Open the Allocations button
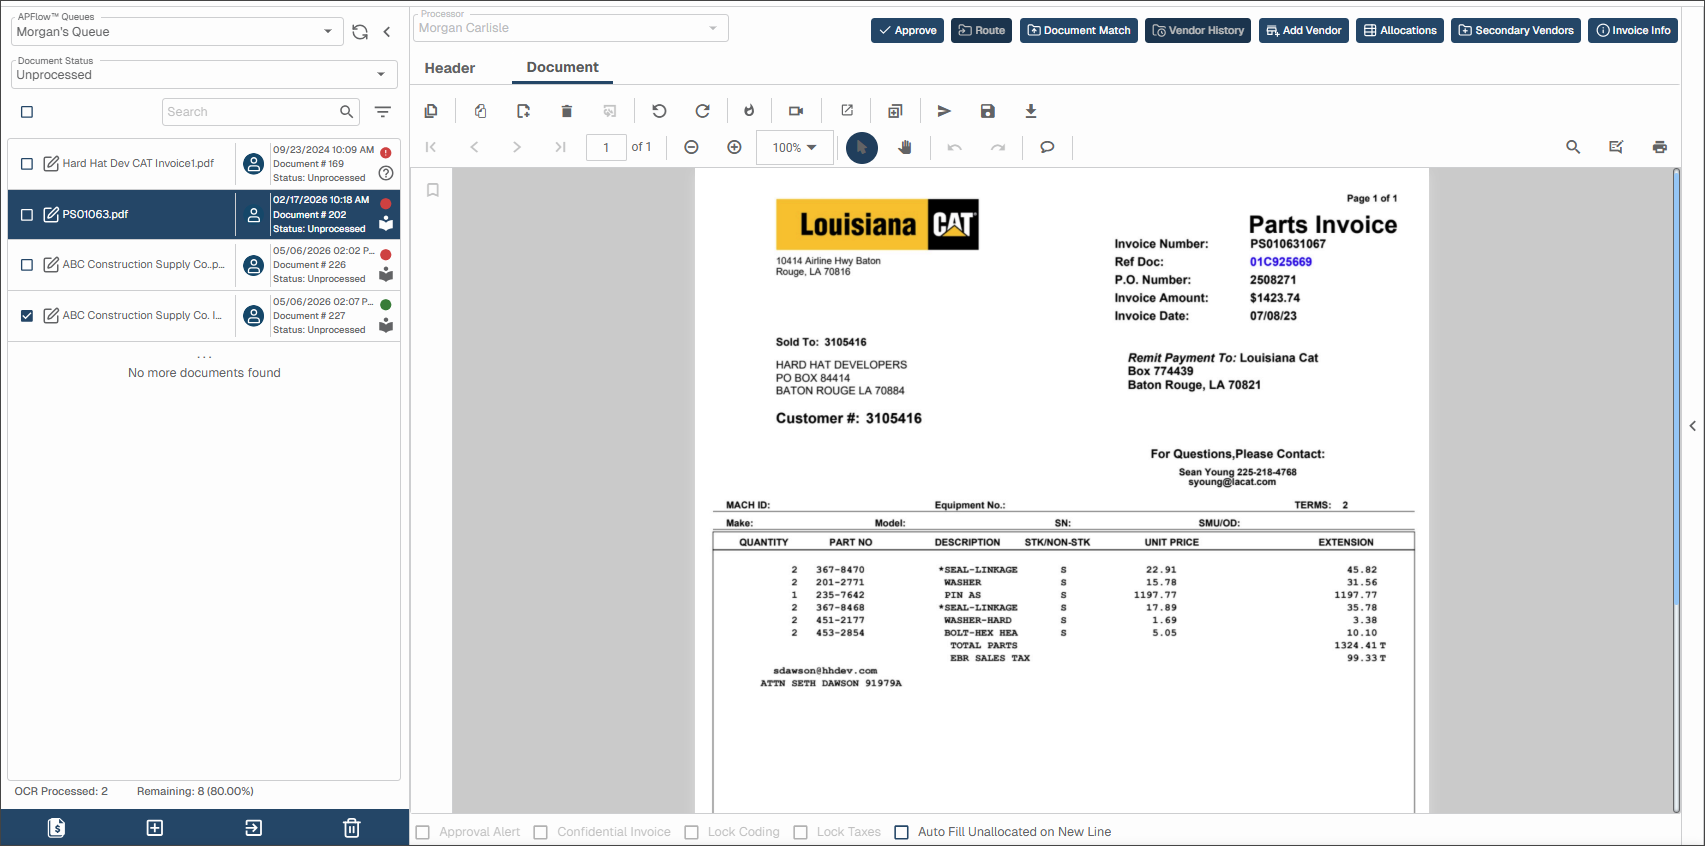 [1400, 30]
